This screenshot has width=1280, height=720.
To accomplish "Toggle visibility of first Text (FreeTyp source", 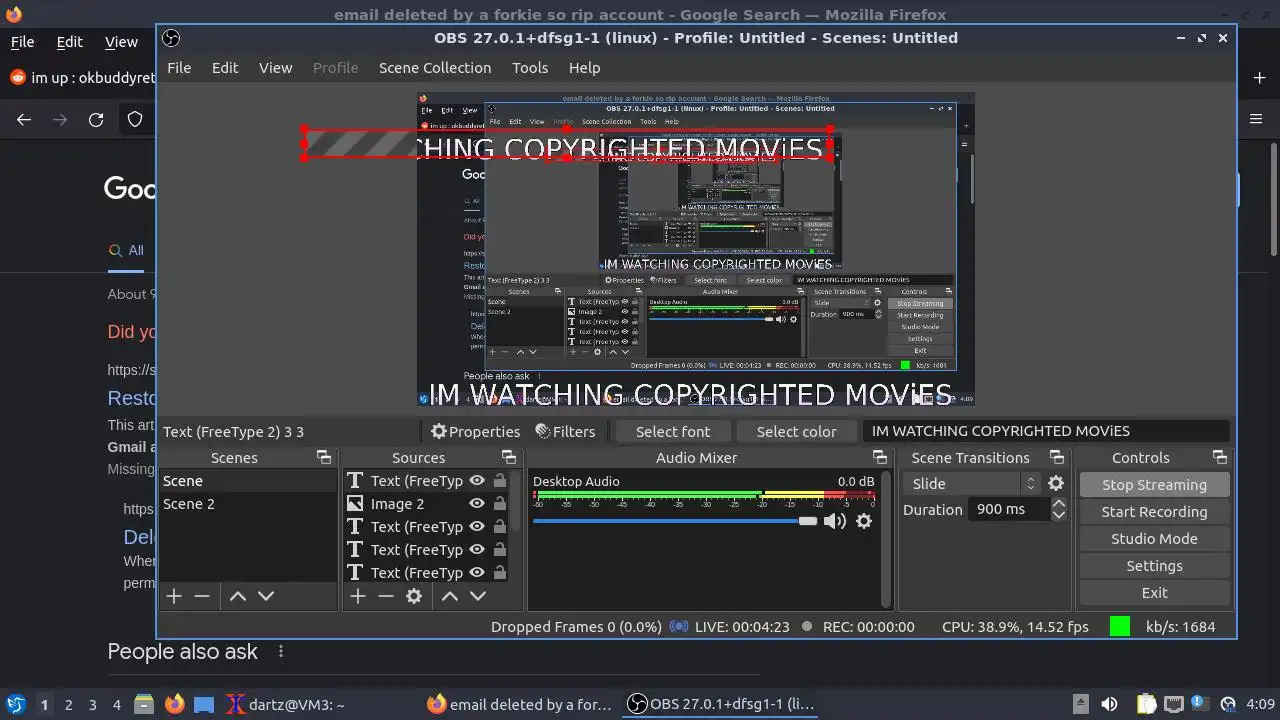I will (x=477, y=481).
